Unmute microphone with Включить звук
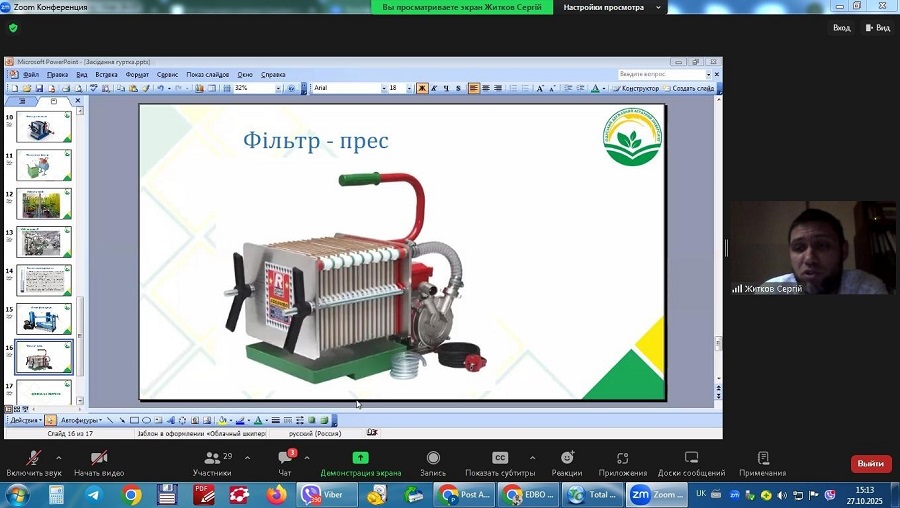Viewport: 900px width, 508px height. point(33,458)
